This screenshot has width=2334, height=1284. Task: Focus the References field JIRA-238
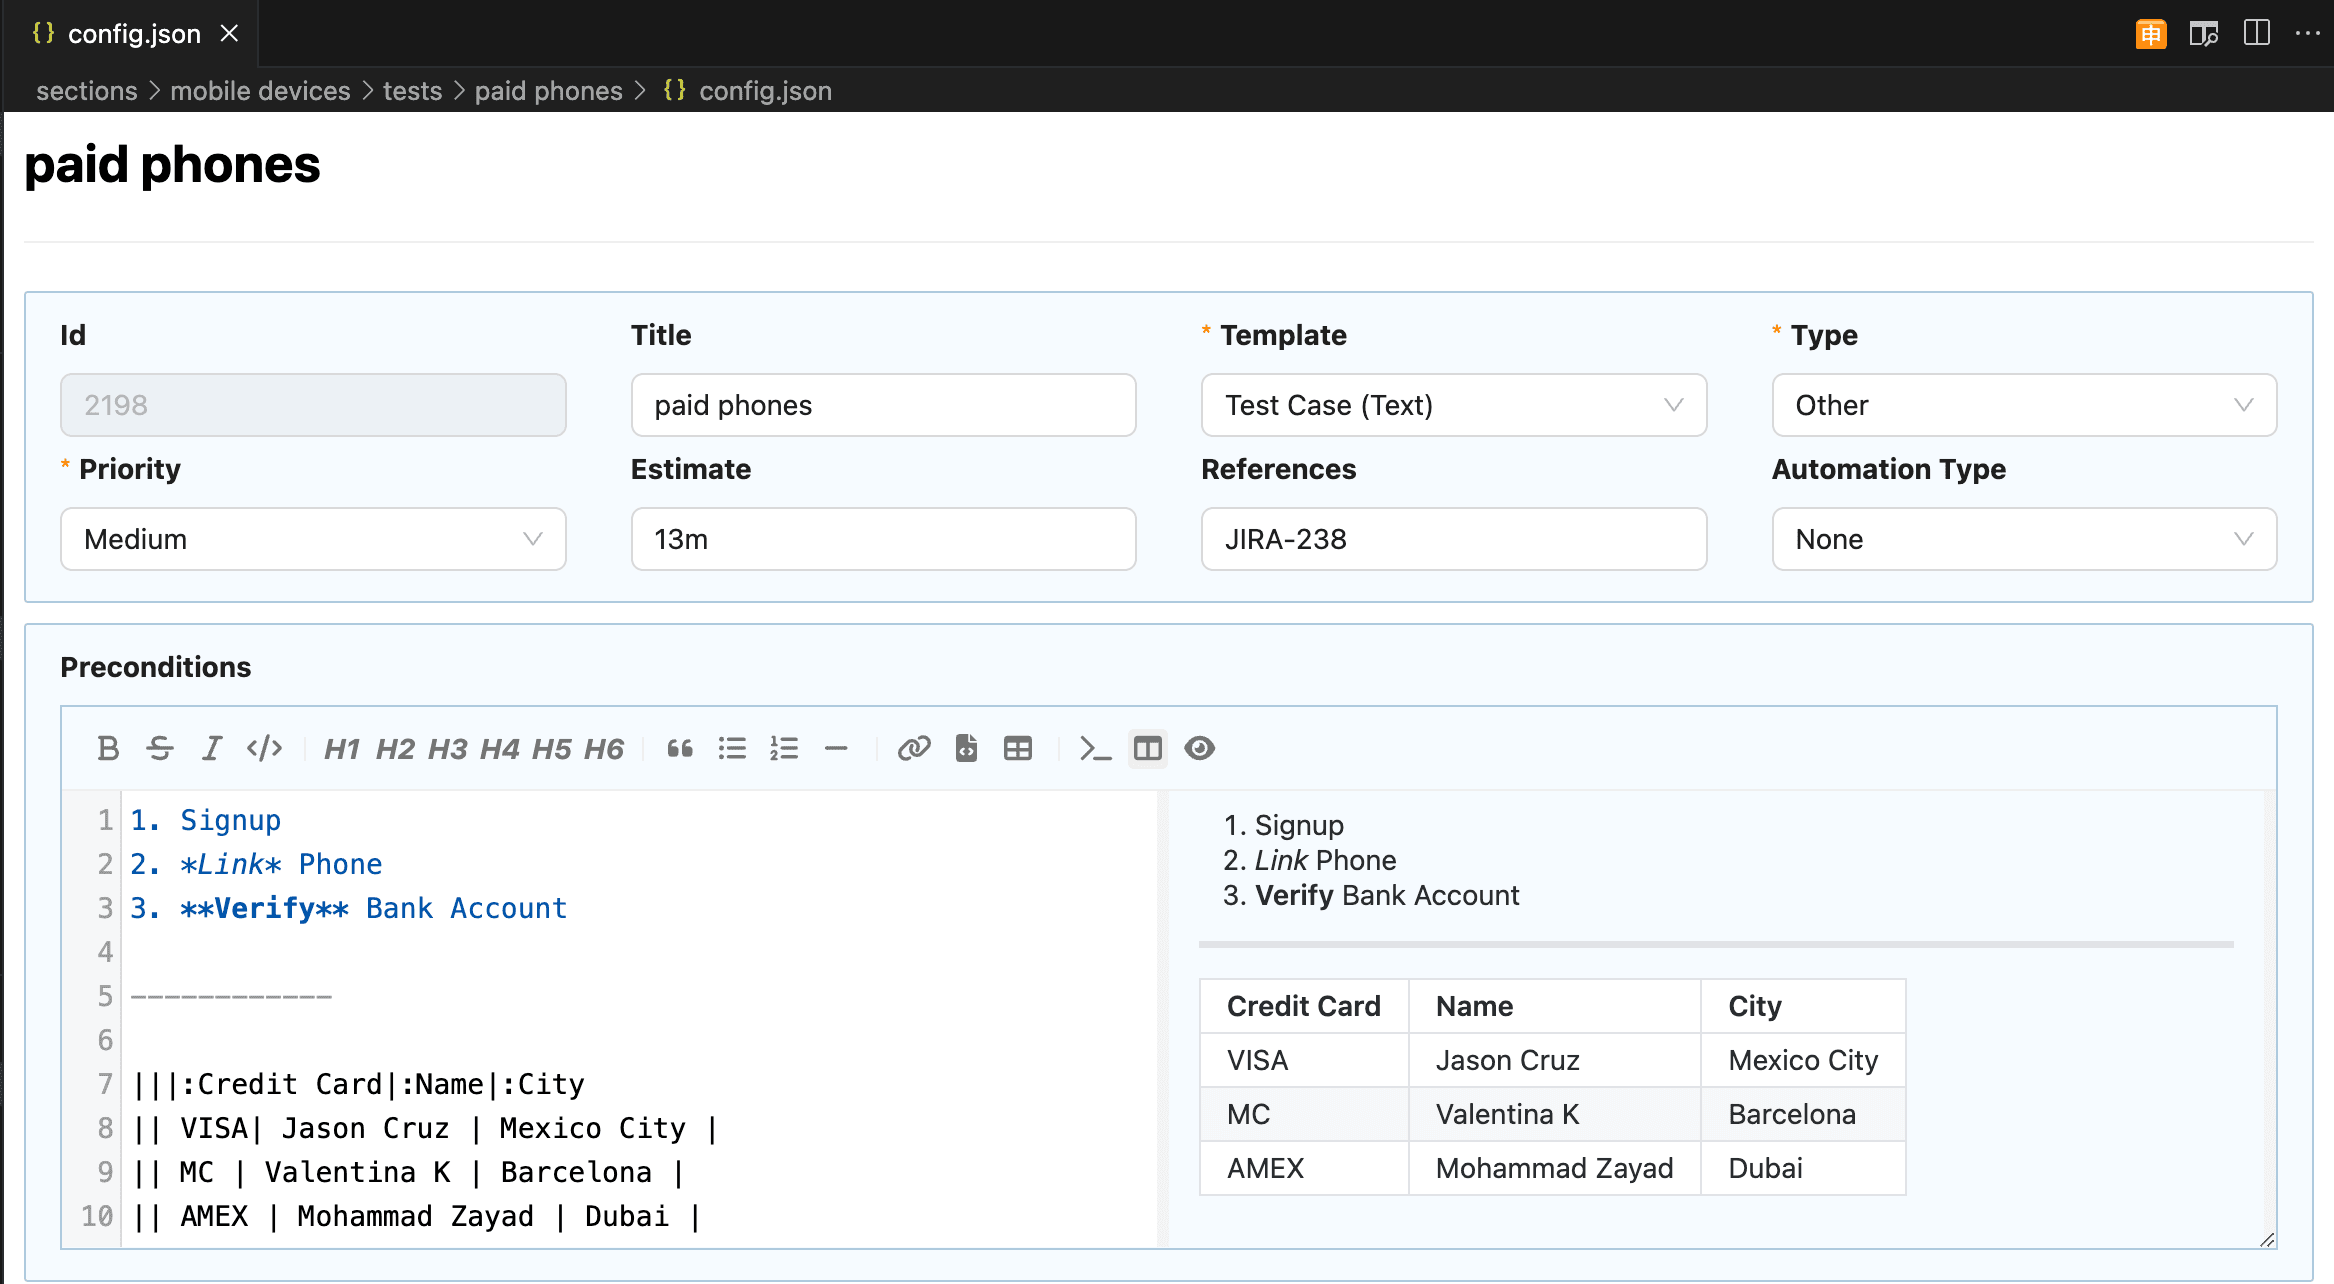[x=1454, y=539]
